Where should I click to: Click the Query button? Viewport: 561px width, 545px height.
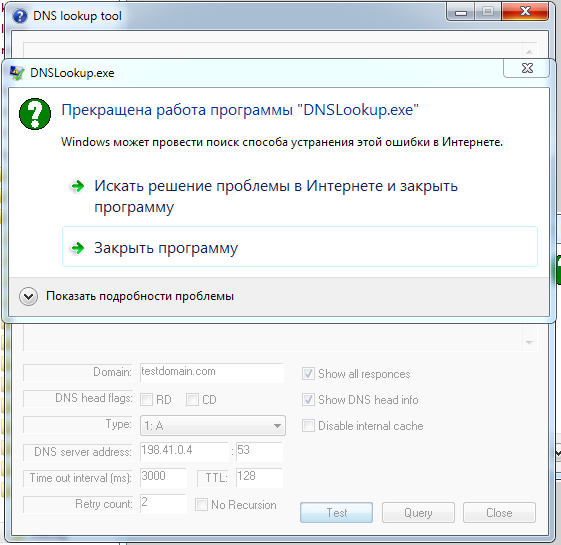[x=418, y=513]
